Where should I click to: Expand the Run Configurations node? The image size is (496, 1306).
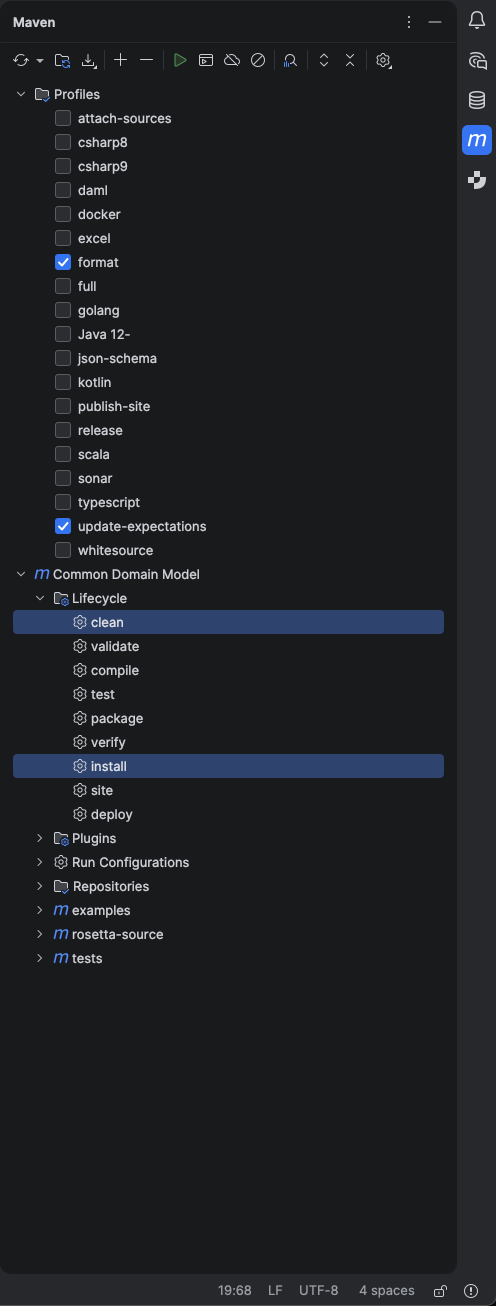40,862
